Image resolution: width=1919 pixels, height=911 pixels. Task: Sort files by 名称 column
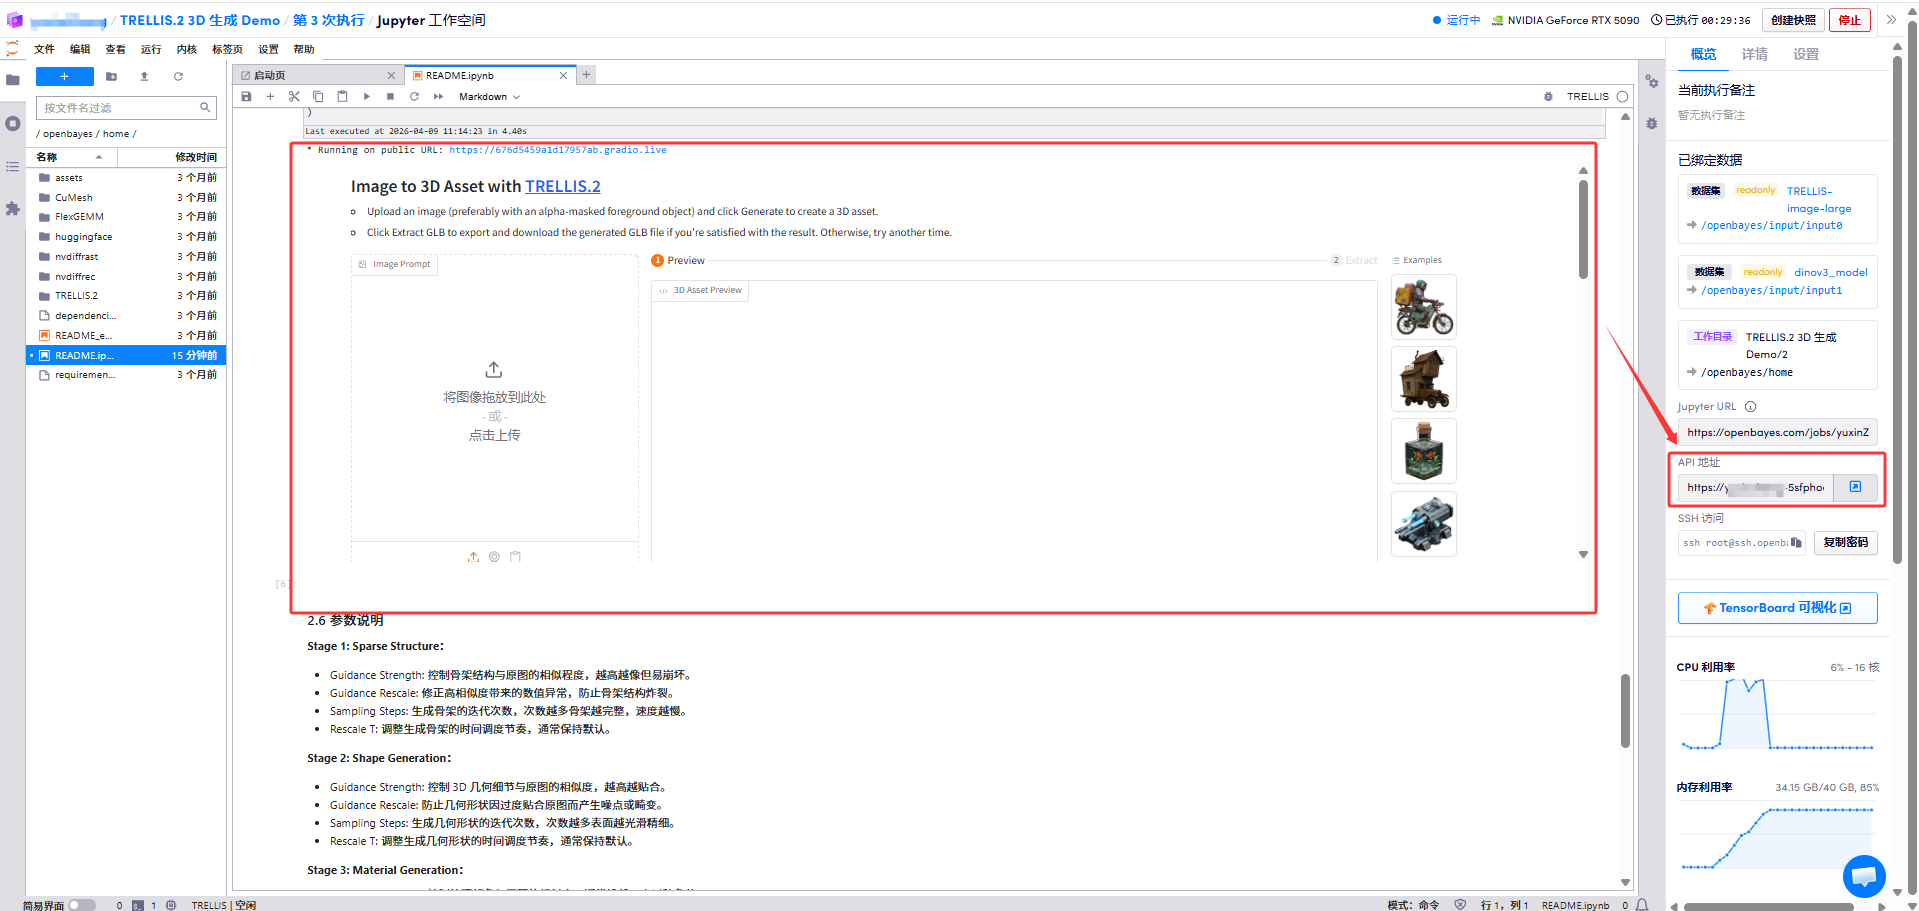point(70,157)
